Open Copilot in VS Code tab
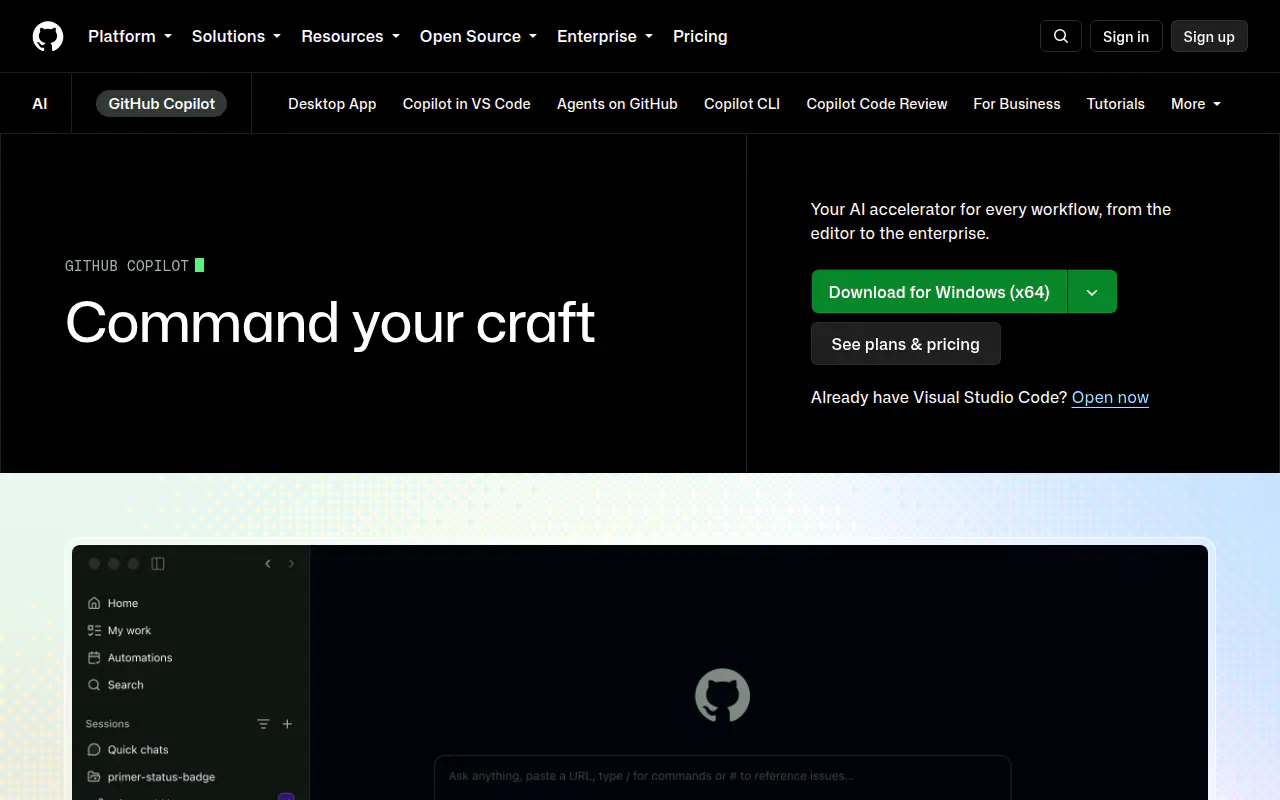Image resolution: width=1280 pixels, height=800 pixels. coord(467,104)
